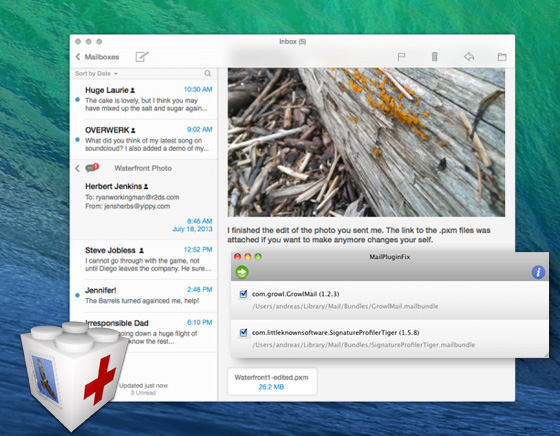Screen dimensions: 560x436
Task: Click the July 18, 2013 date
Action: [192, 229]
